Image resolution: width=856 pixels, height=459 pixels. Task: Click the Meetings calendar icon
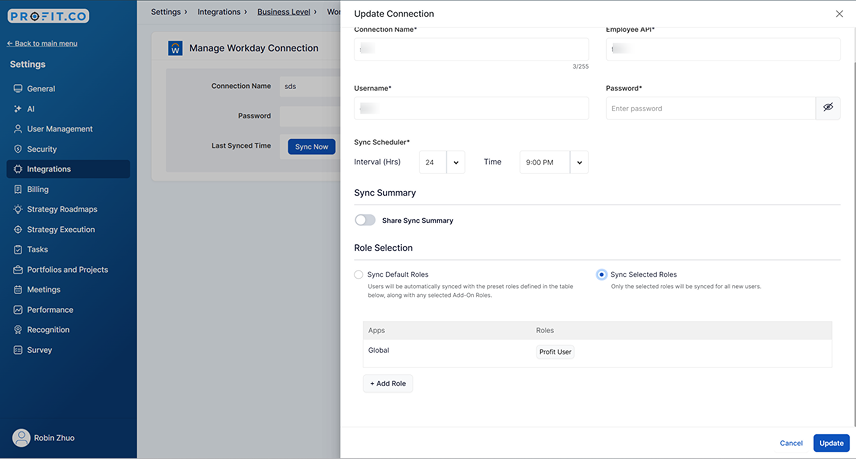tap(18, 290)
